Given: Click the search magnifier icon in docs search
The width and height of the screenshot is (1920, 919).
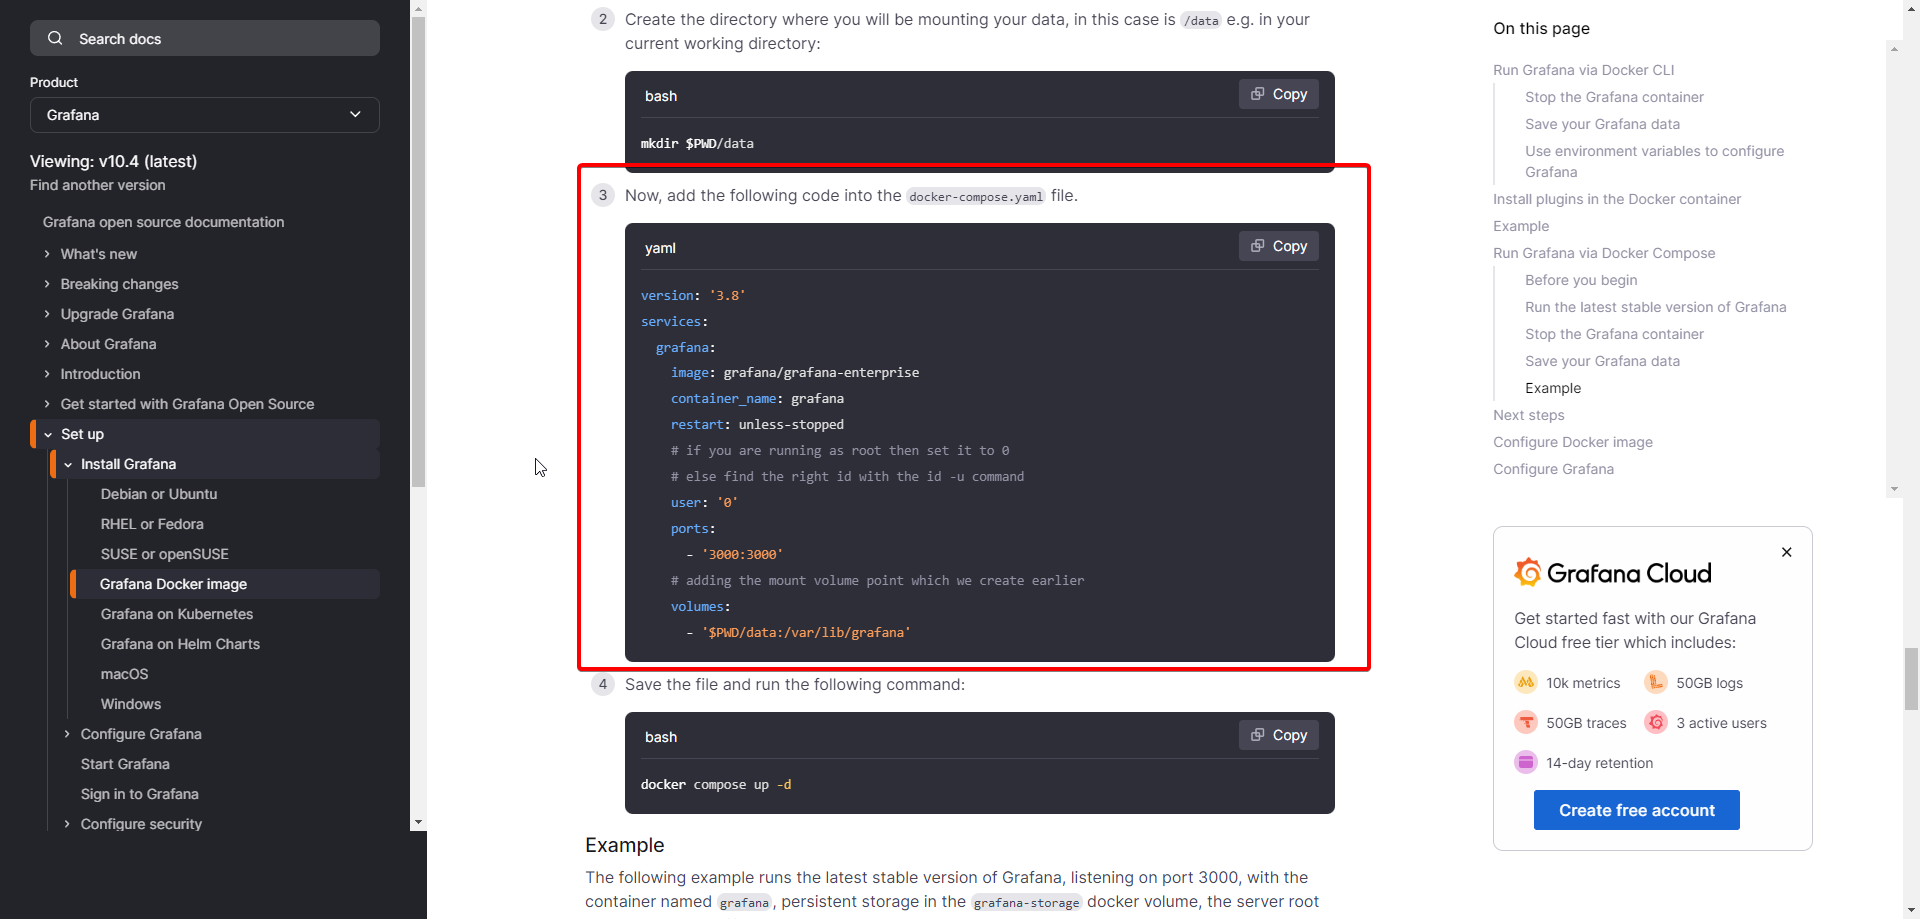Looking at the screenshot, I should 55,39.
